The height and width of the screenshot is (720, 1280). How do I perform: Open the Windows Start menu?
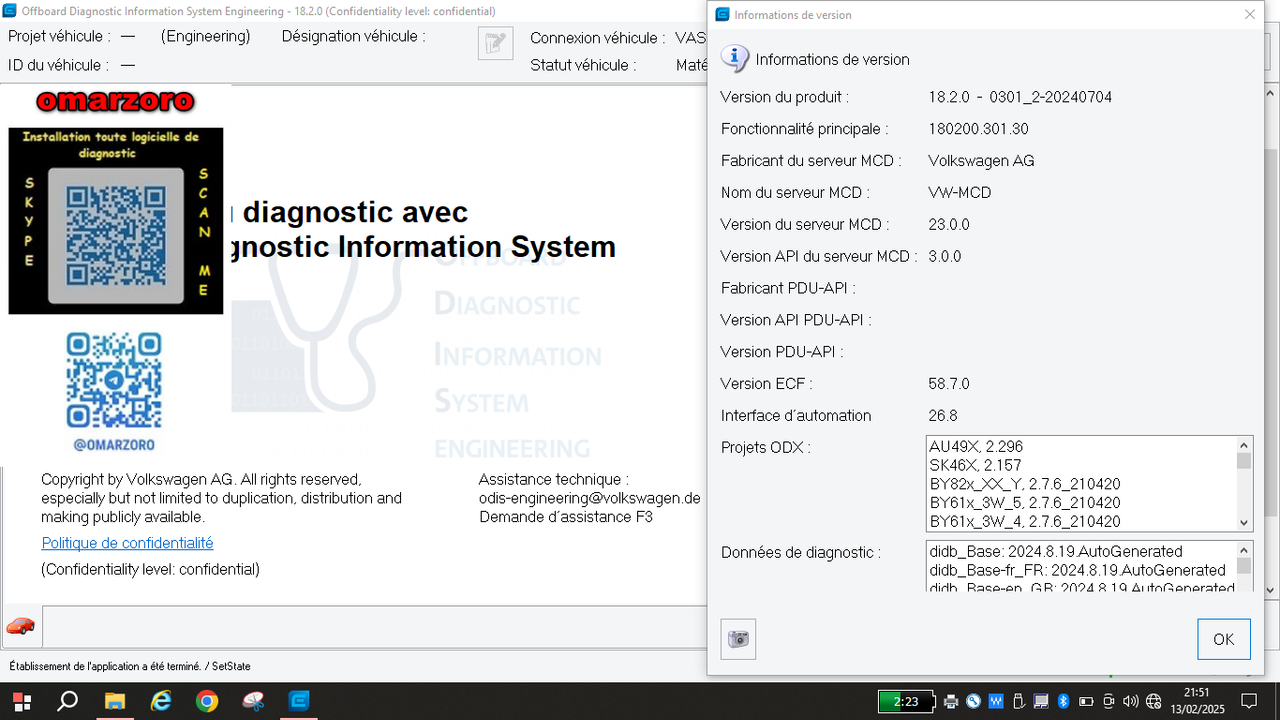[21, 701]
